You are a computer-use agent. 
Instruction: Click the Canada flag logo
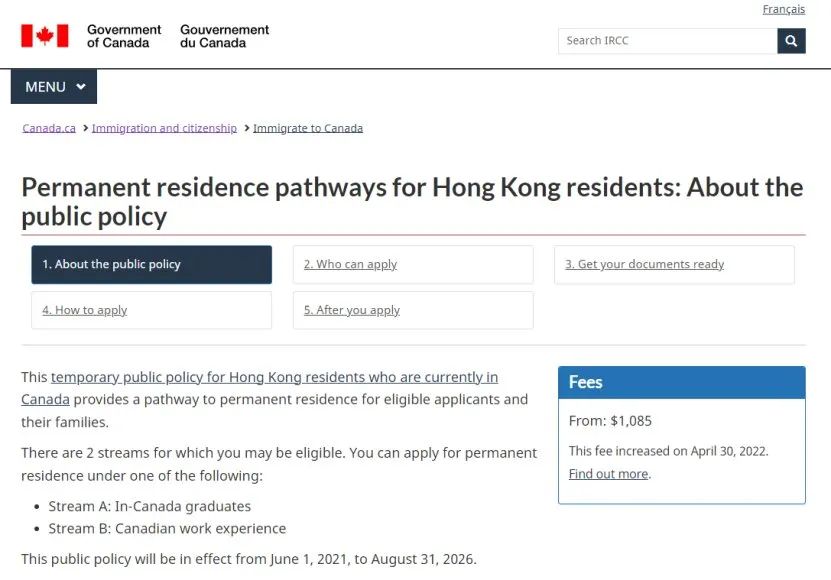(45, 36)
